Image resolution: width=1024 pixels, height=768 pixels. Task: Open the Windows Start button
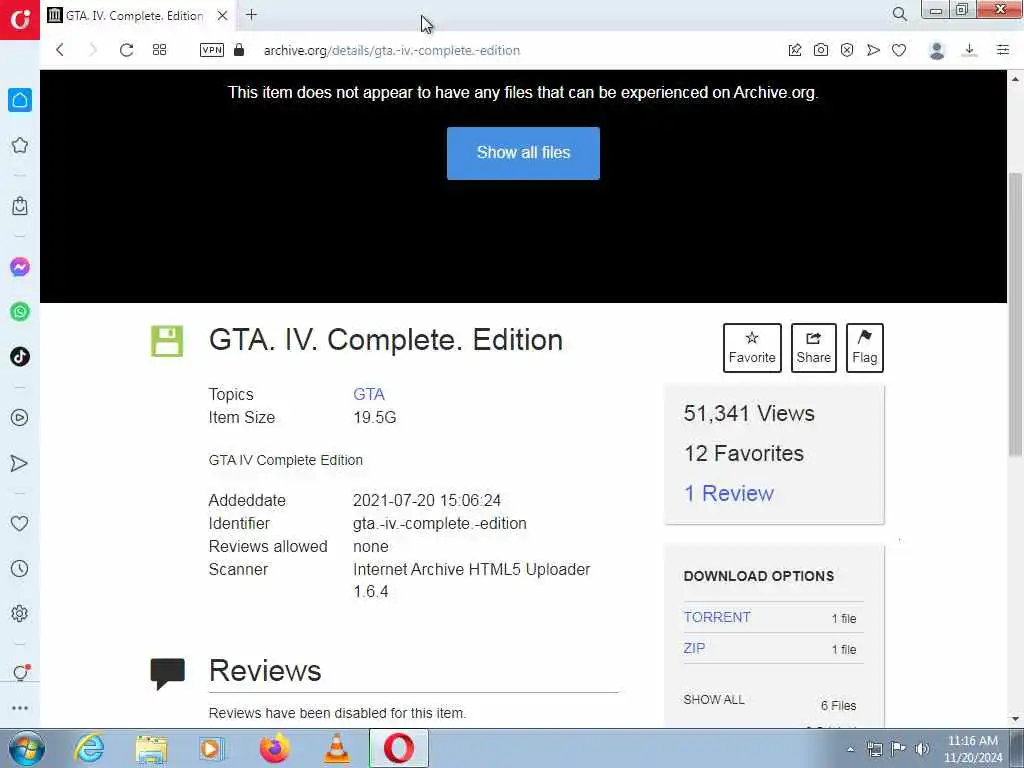(26, 748)
